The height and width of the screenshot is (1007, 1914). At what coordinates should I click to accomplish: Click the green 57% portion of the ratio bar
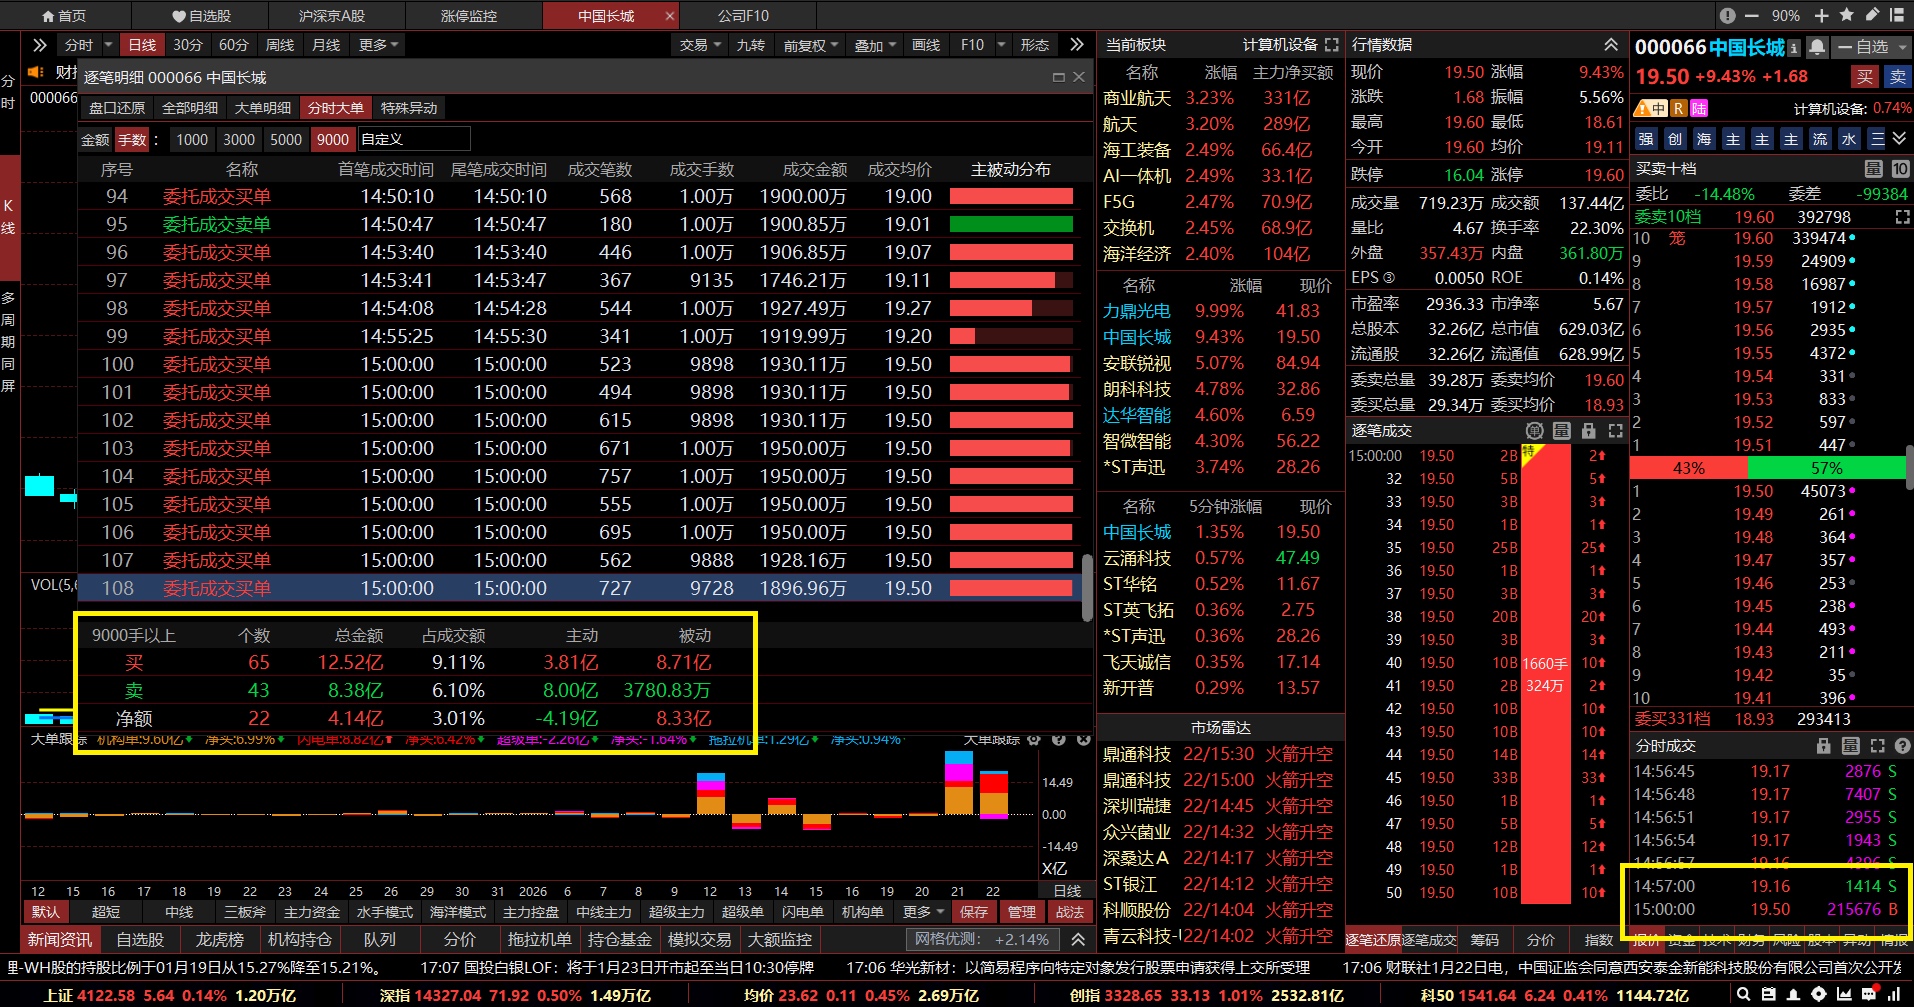click(1827, 468)
